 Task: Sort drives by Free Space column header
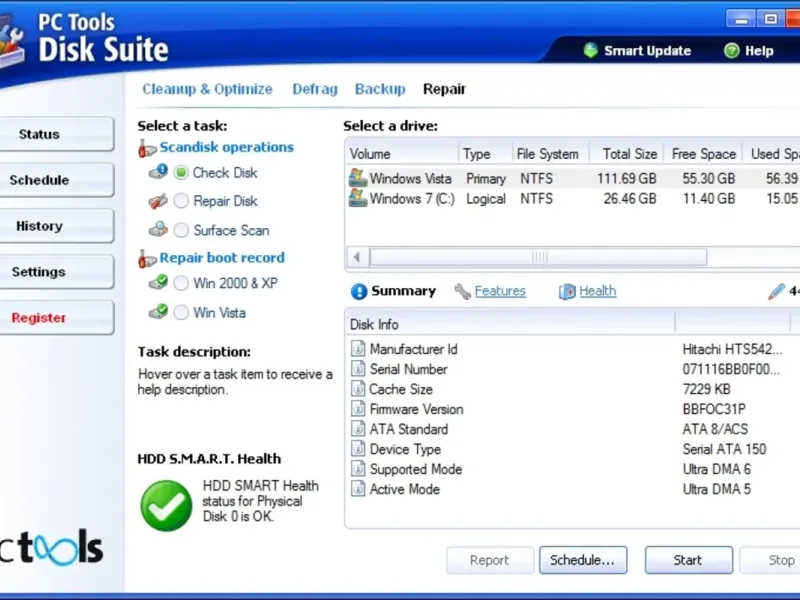click(x=703, y=154)
